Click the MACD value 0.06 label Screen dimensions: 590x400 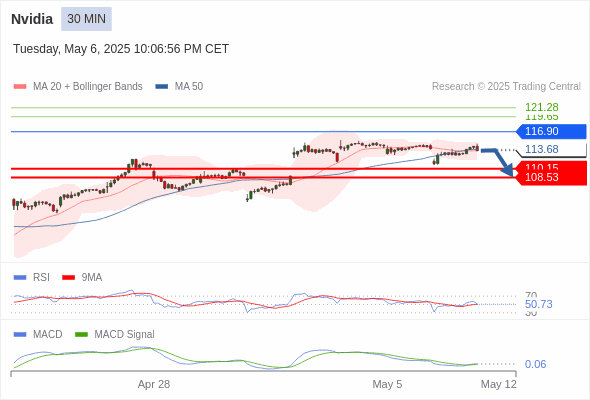tap(535, 364)
